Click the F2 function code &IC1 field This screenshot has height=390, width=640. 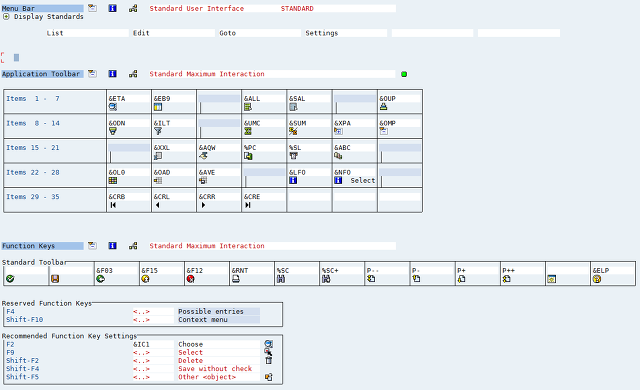(x=153, y=344)
